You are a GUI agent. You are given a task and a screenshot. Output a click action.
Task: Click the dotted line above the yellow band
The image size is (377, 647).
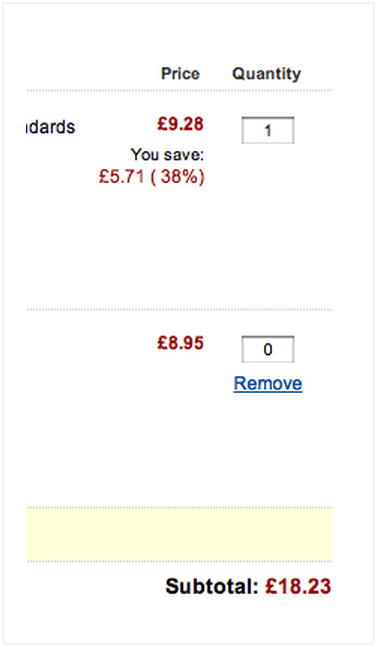pyautogui.click(x=179, y=508)
